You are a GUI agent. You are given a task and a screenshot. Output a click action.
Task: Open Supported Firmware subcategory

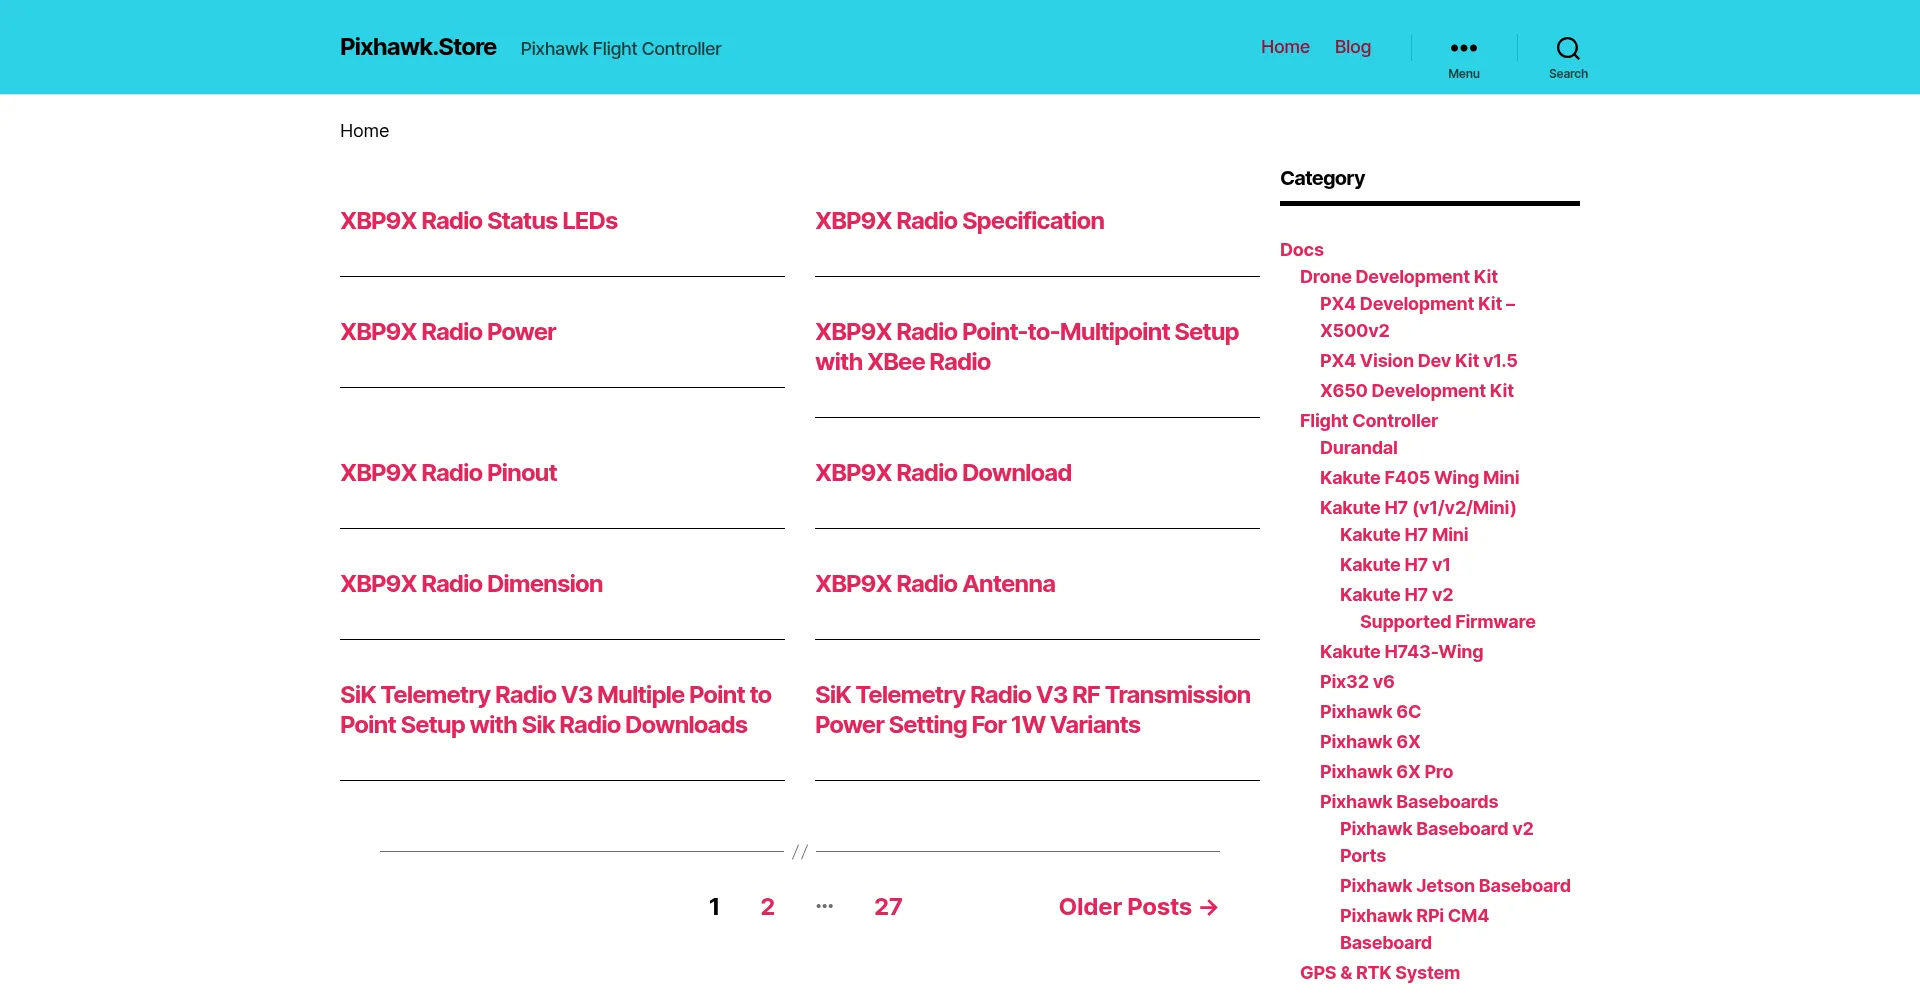pyautogui.click(x=1447, y=622)
